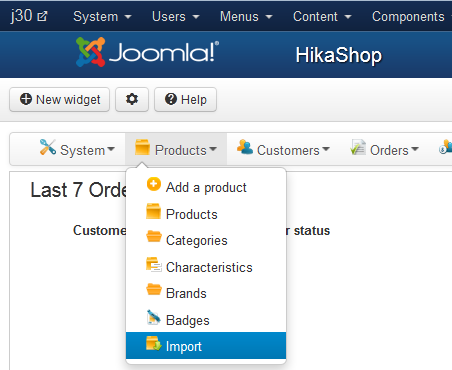The width and height of the screenshot is (452, 370).
Task: Open the Users dropdown menu
Action: 176,17
